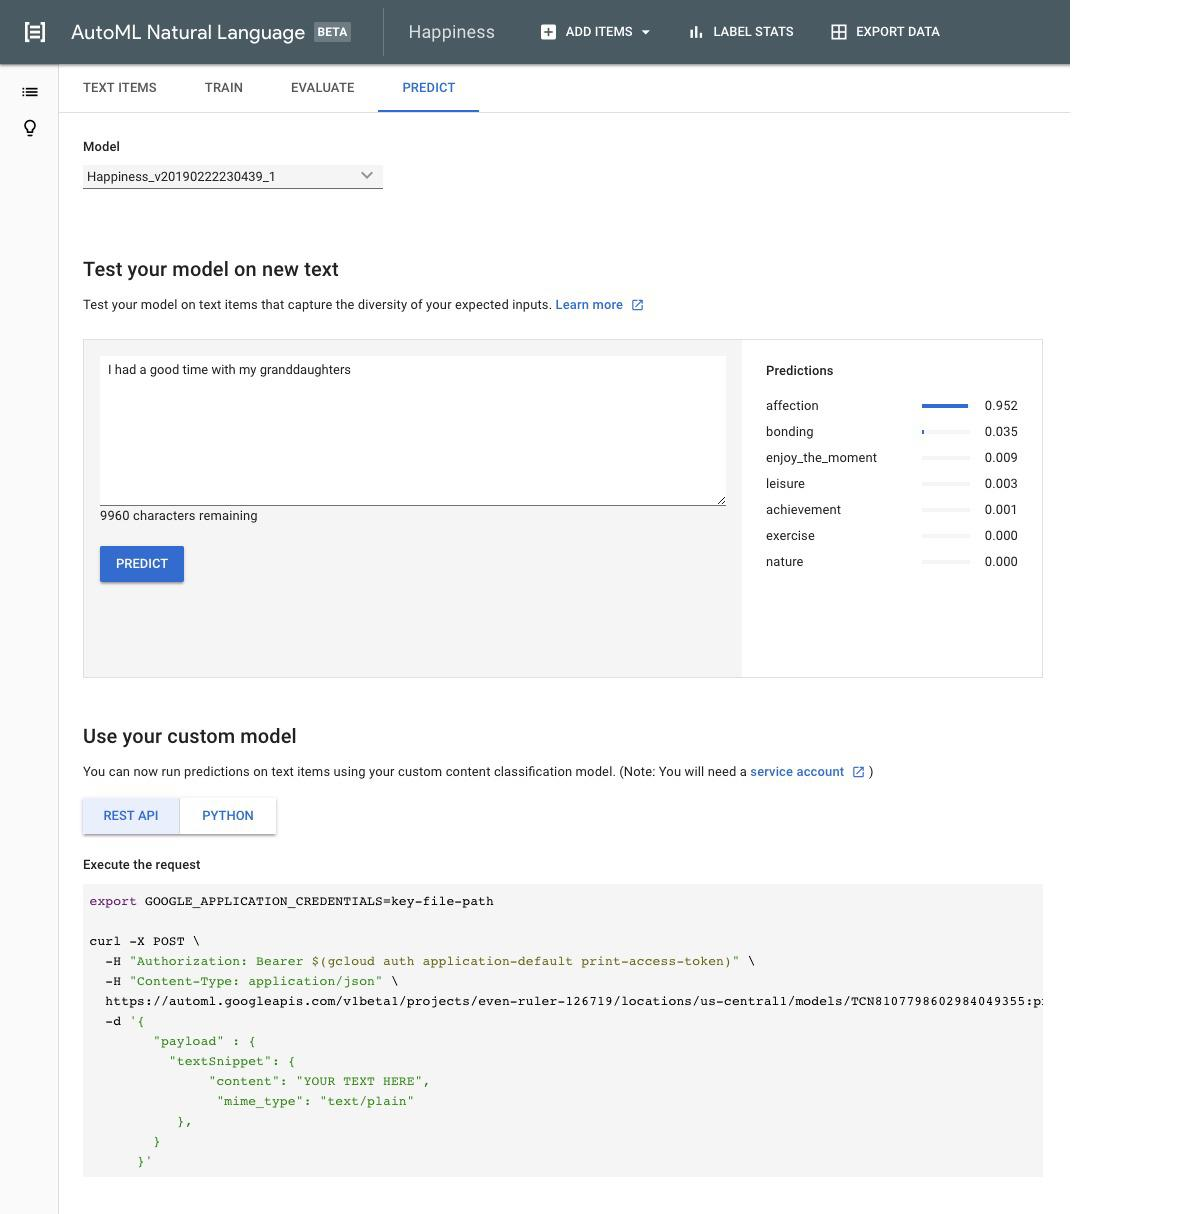Select the PYTHON code tab
Screen dimensions: 1200x1214
coord(228,816)
